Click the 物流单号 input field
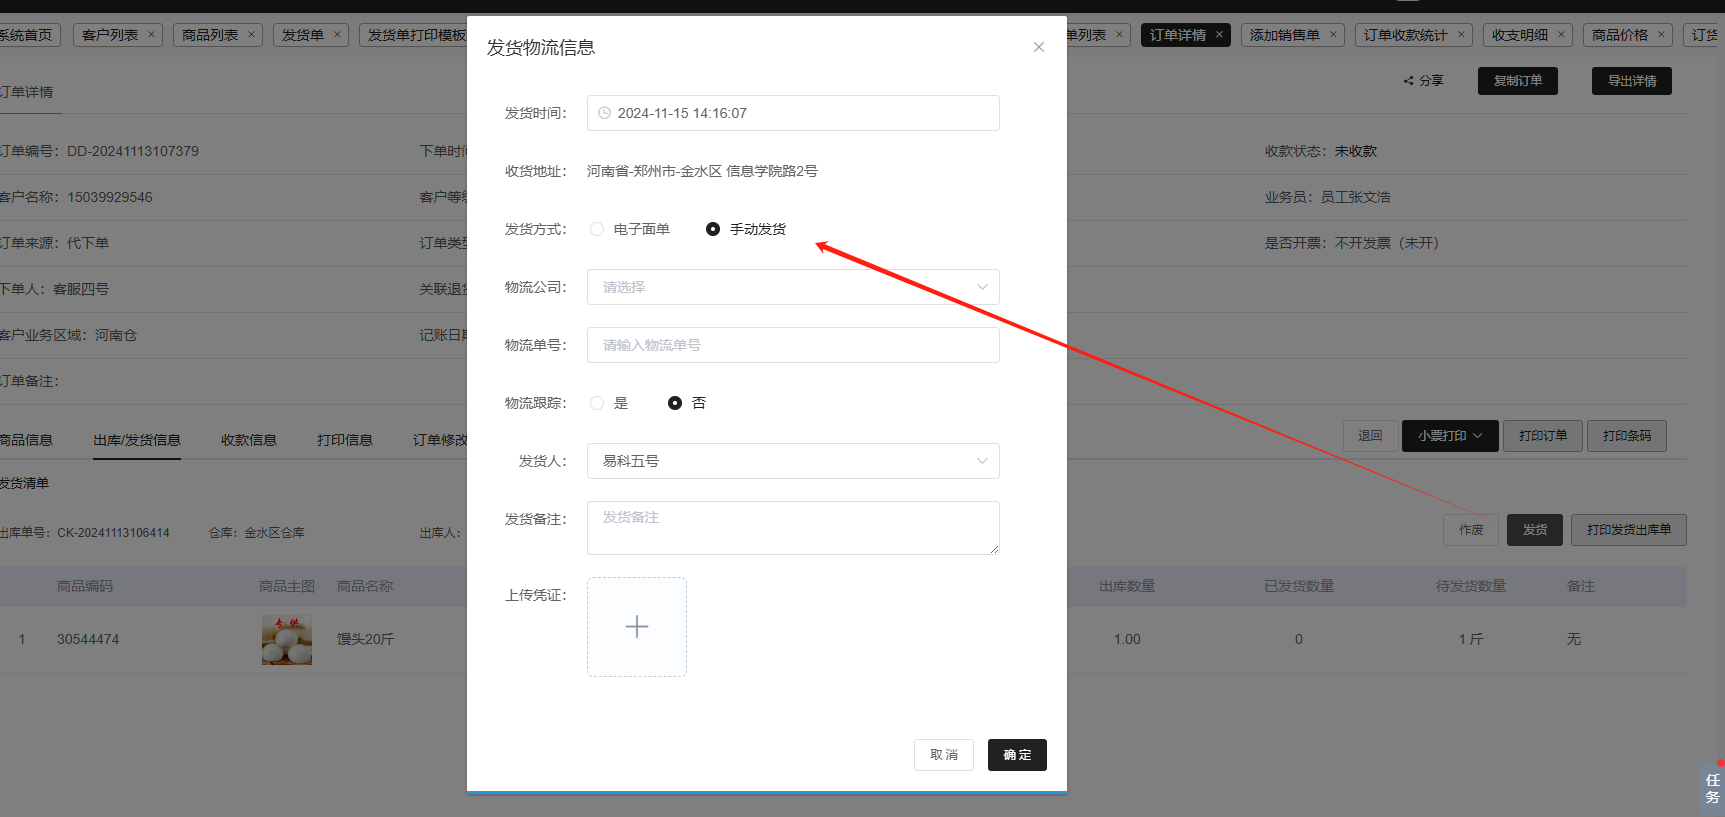Image resolution: width=1725 pixels, height=817 pixels. tap(793, 345)
